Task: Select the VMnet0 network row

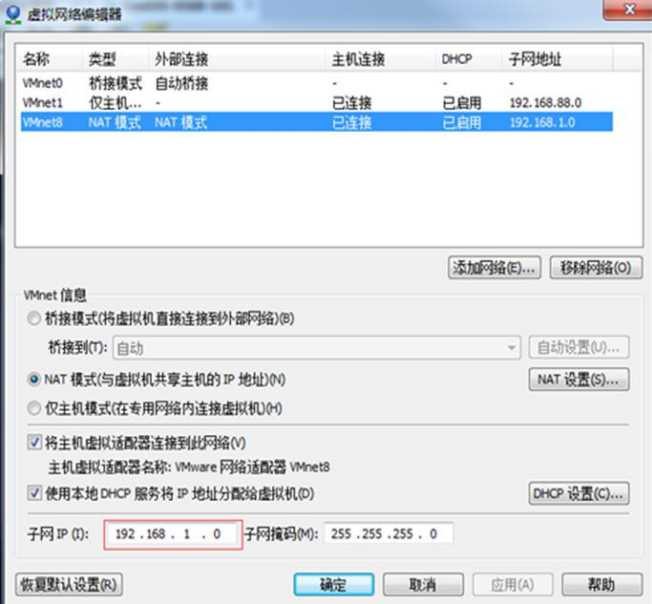Action: tap(316, 84)
